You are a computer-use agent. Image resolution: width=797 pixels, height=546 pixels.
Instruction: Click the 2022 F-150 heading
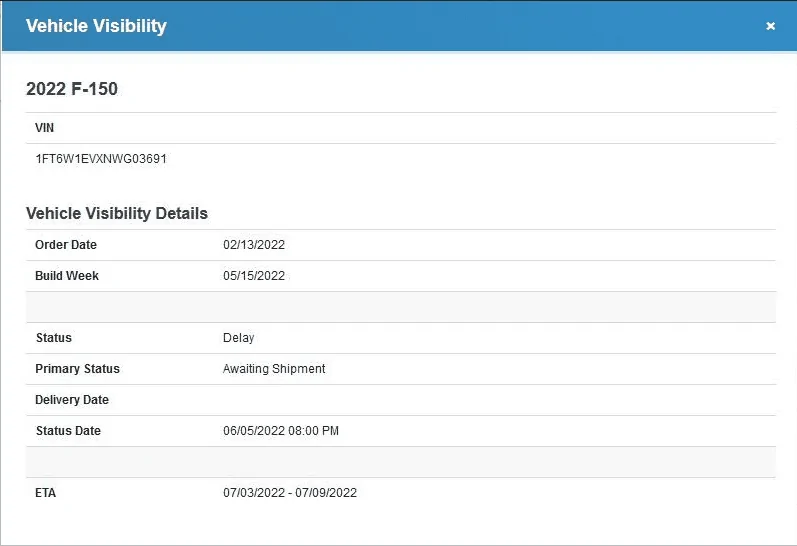point(72,89)
